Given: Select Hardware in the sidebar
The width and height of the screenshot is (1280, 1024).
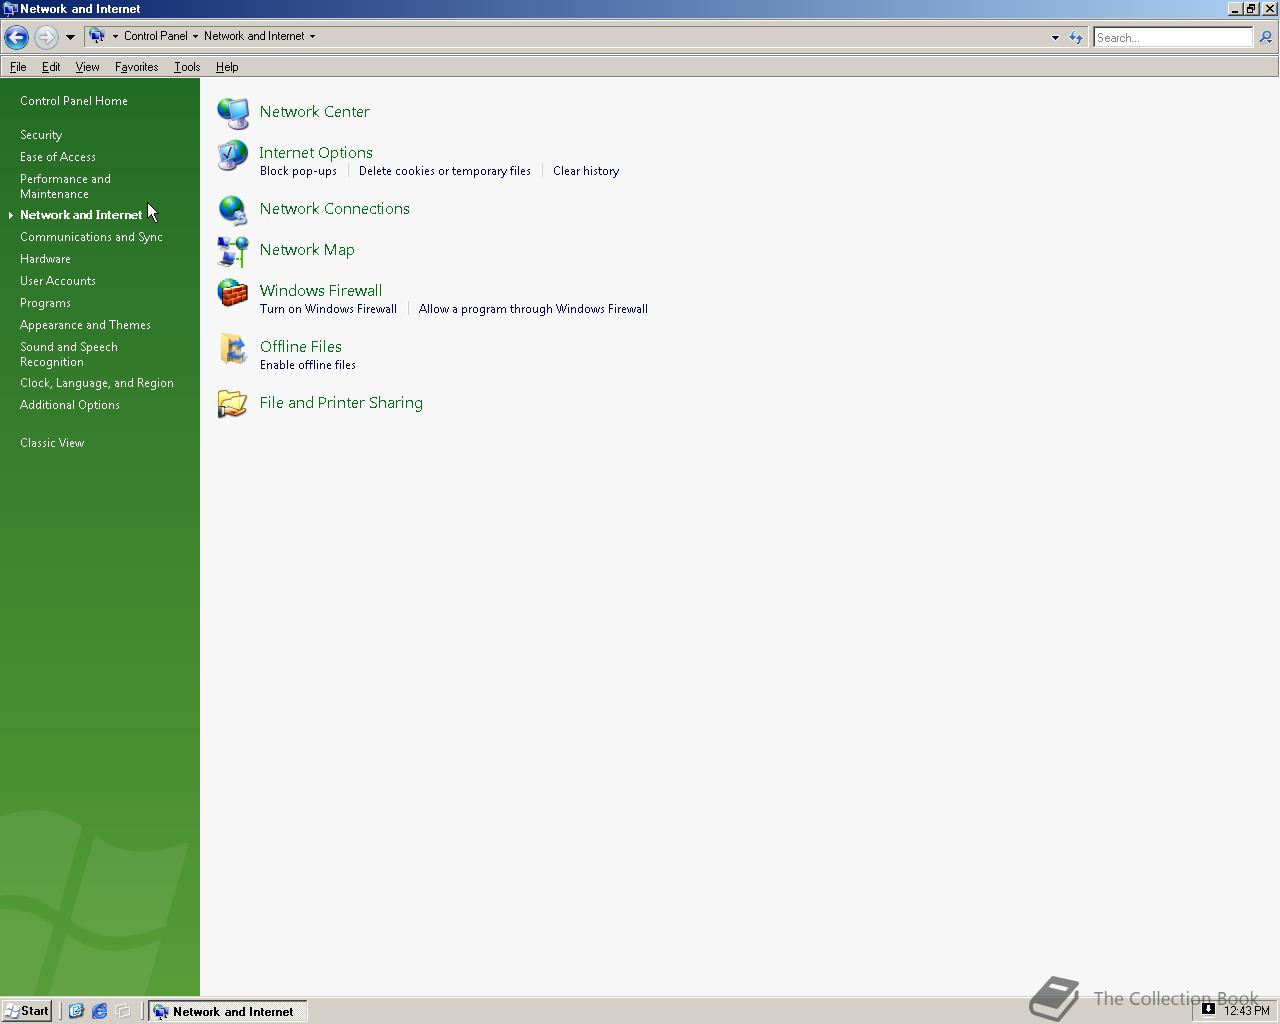Looking at the screenshot, I should 45,259.
